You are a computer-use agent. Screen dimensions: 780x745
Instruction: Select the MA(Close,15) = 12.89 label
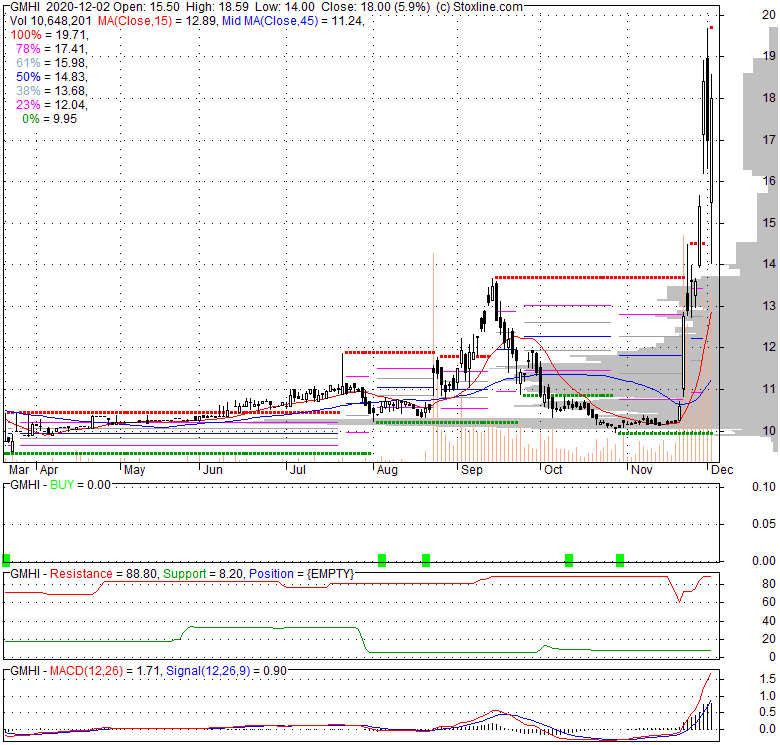pos(157,21)
